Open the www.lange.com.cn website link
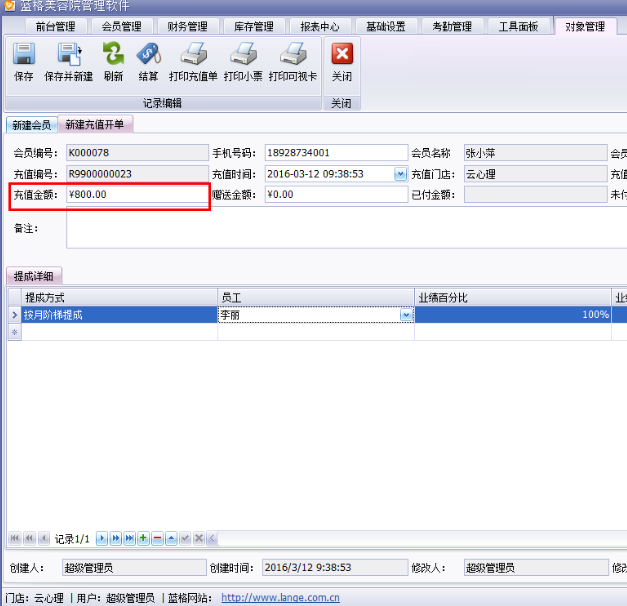Image resolution: width=627 pixels, height=606 pixels. 280,598
